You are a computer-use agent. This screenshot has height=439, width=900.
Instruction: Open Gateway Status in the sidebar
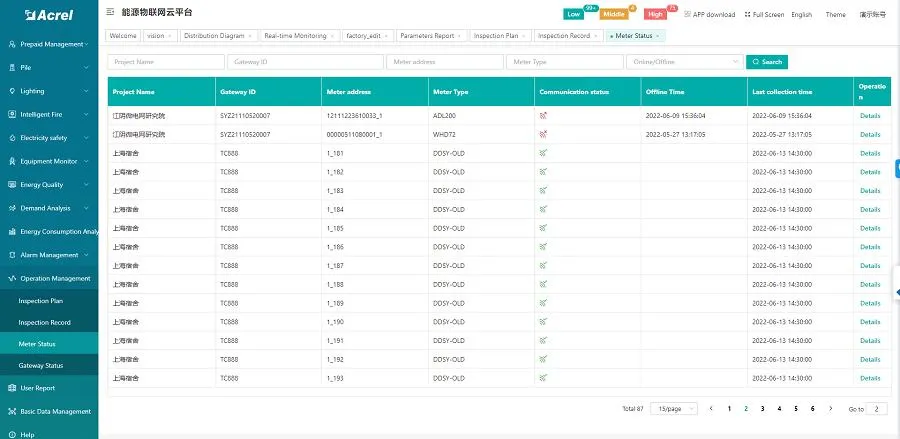(41, 365)
